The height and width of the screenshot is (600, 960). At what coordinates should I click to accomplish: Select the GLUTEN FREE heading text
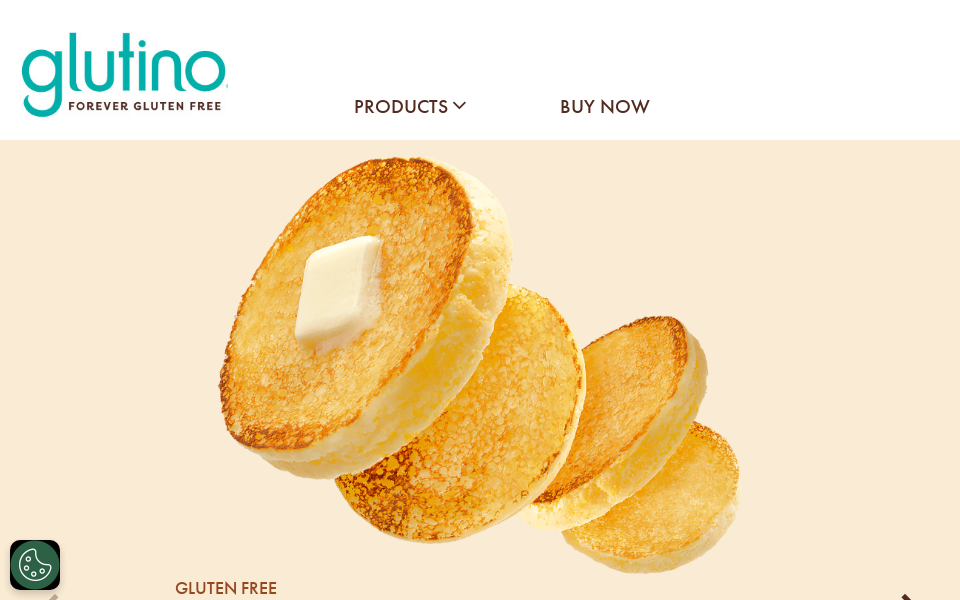226,588
